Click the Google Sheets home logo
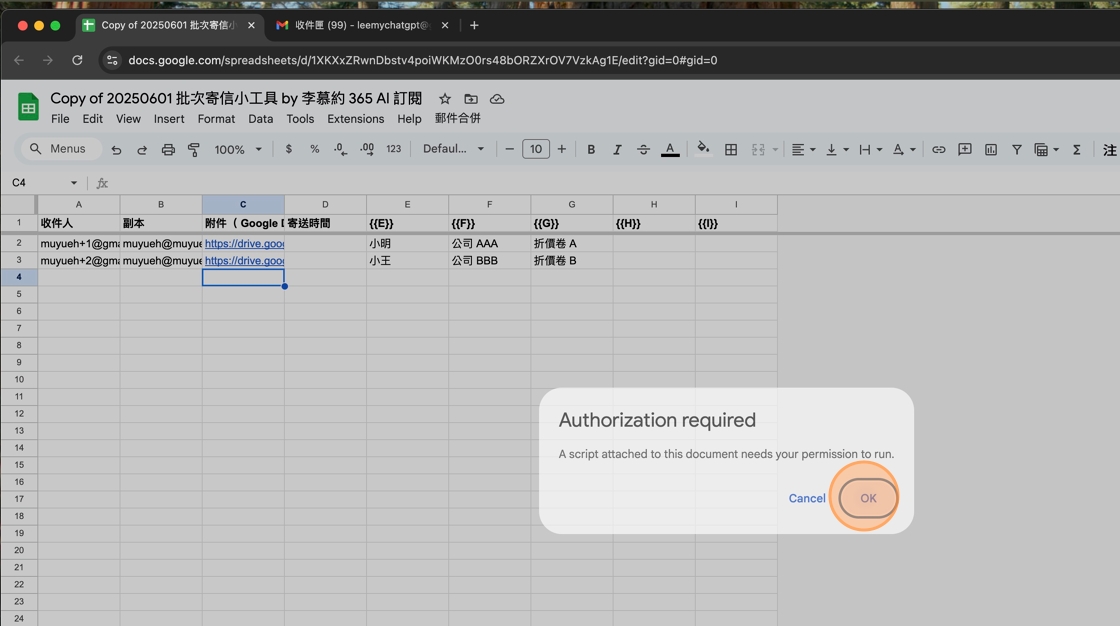Screen dimensions: 1120x626 pos(28,107)
